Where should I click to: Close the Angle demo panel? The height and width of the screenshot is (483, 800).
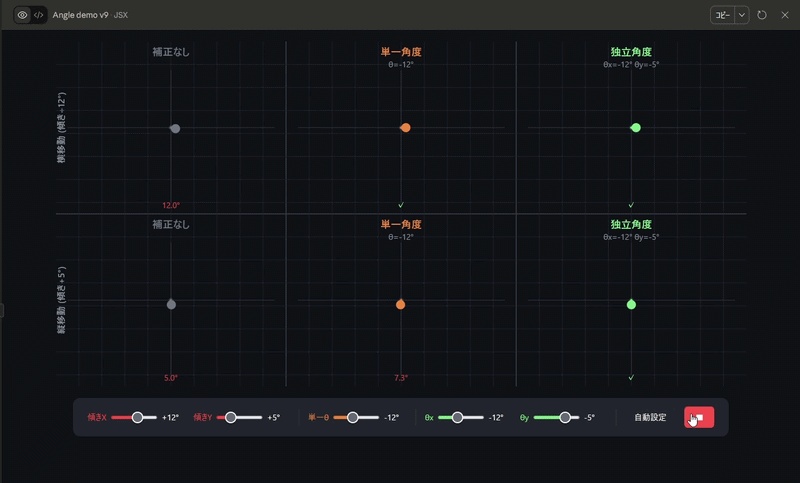point(785,15)
